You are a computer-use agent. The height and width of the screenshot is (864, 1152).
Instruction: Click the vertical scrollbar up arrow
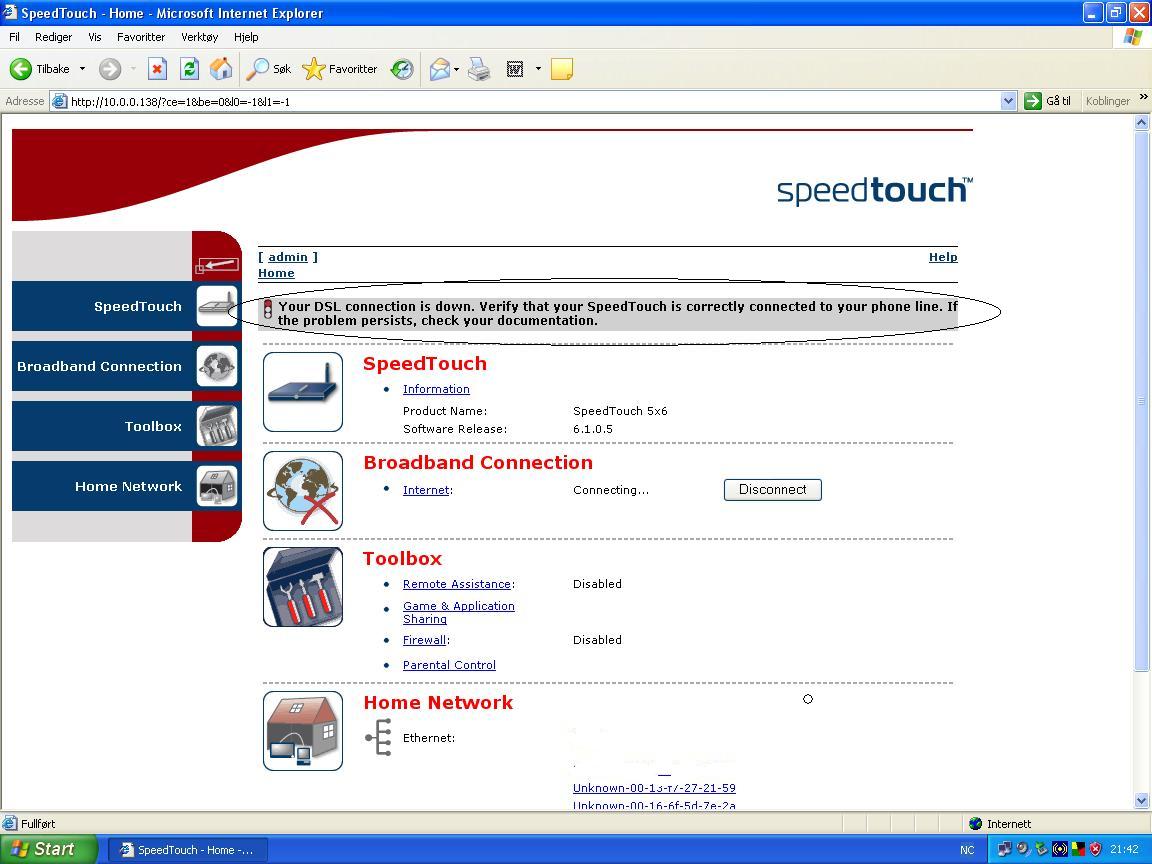[x=1142, y=123]
